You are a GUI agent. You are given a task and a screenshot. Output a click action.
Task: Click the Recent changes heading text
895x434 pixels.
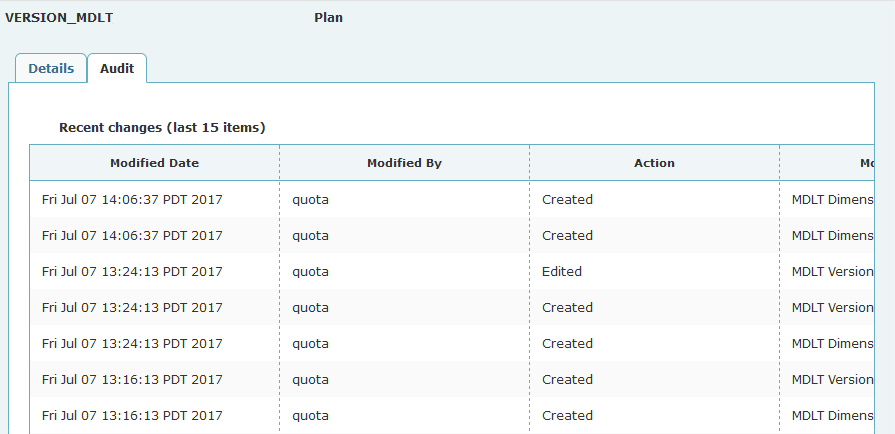[162, 128]
